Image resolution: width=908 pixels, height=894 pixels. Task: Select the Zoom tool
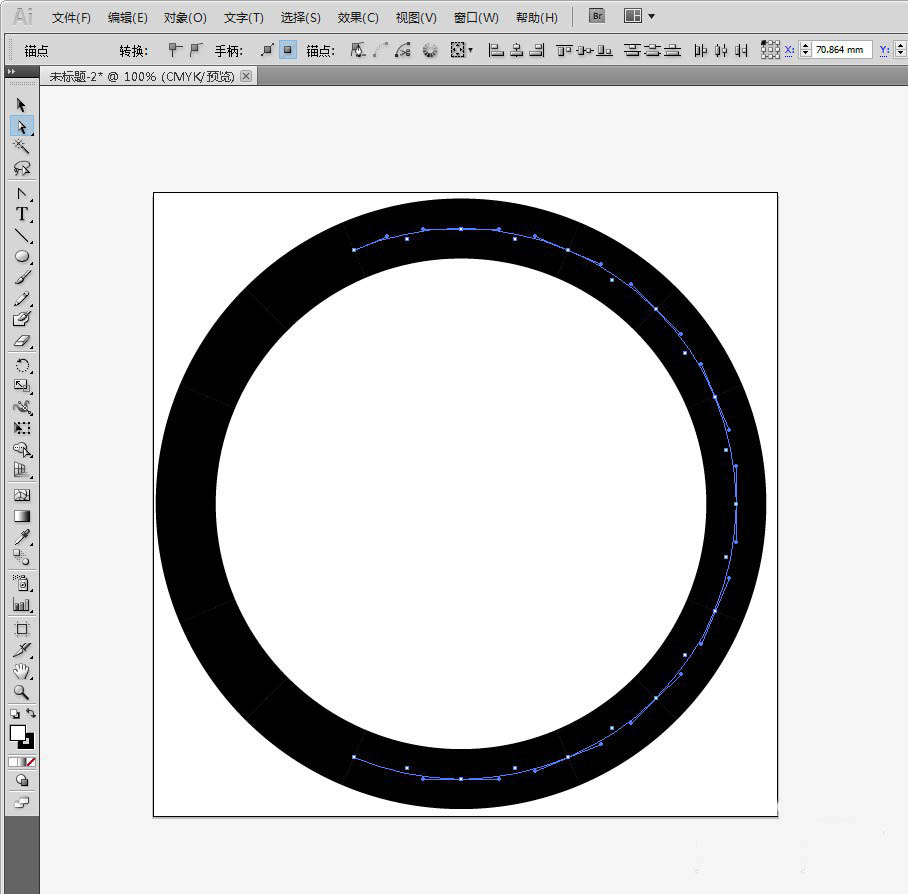[x=21, y=692]
